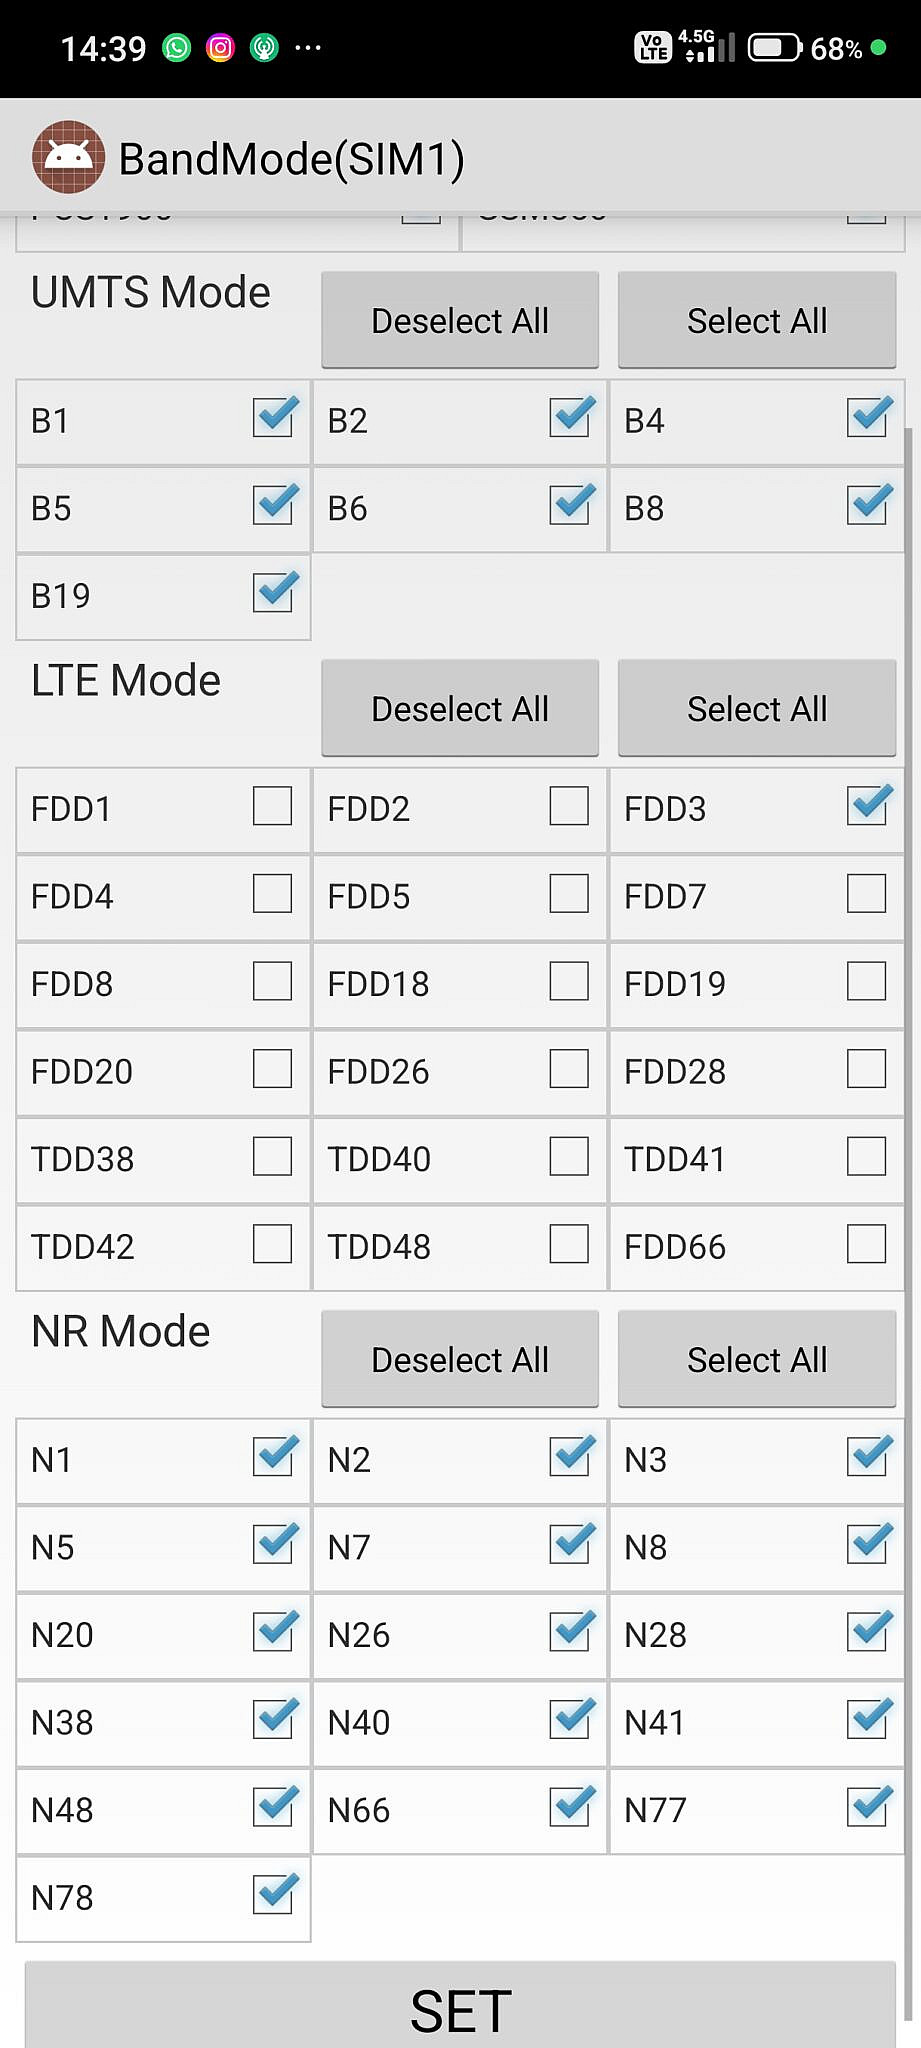Click Select All for LTE Mode
The width and height of the screenshot is (921, 2048).
click(757, 708)
